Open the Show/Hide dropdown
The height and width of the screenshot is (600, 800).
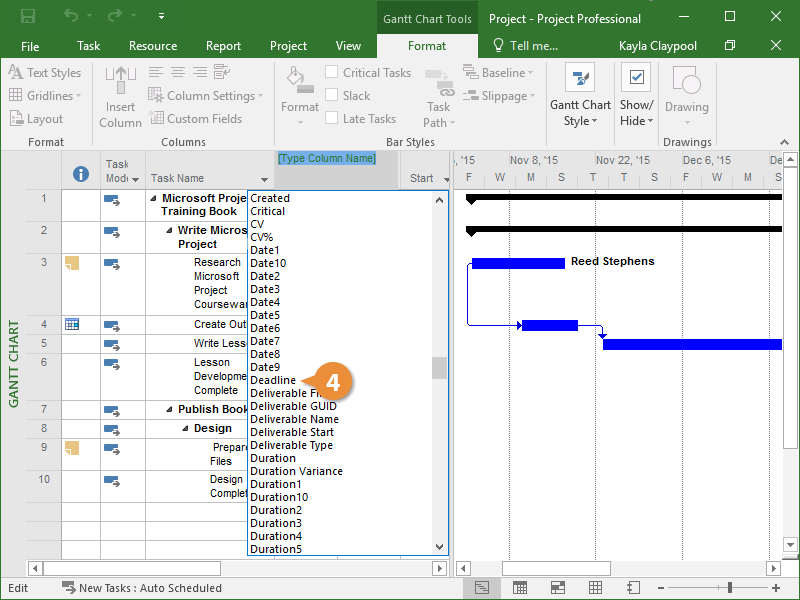pyautogui.click(x=635, y=97)
